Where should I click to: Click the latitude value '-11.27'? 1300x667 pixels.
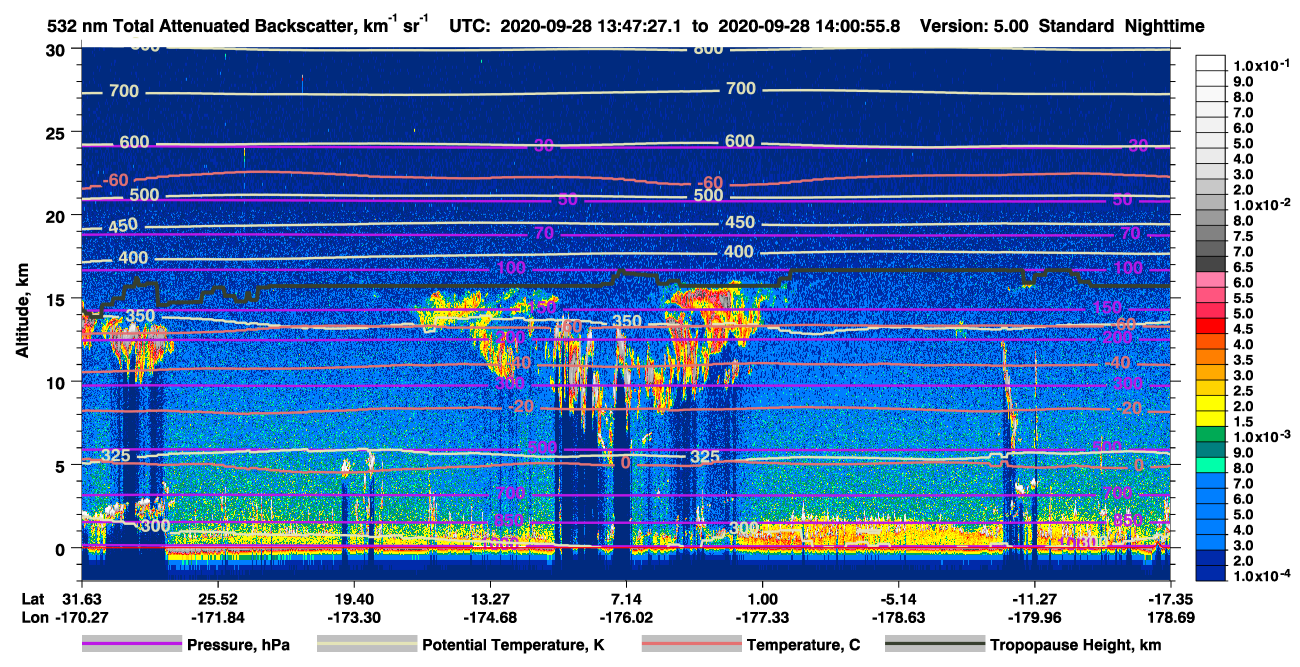coord(1034,599)
